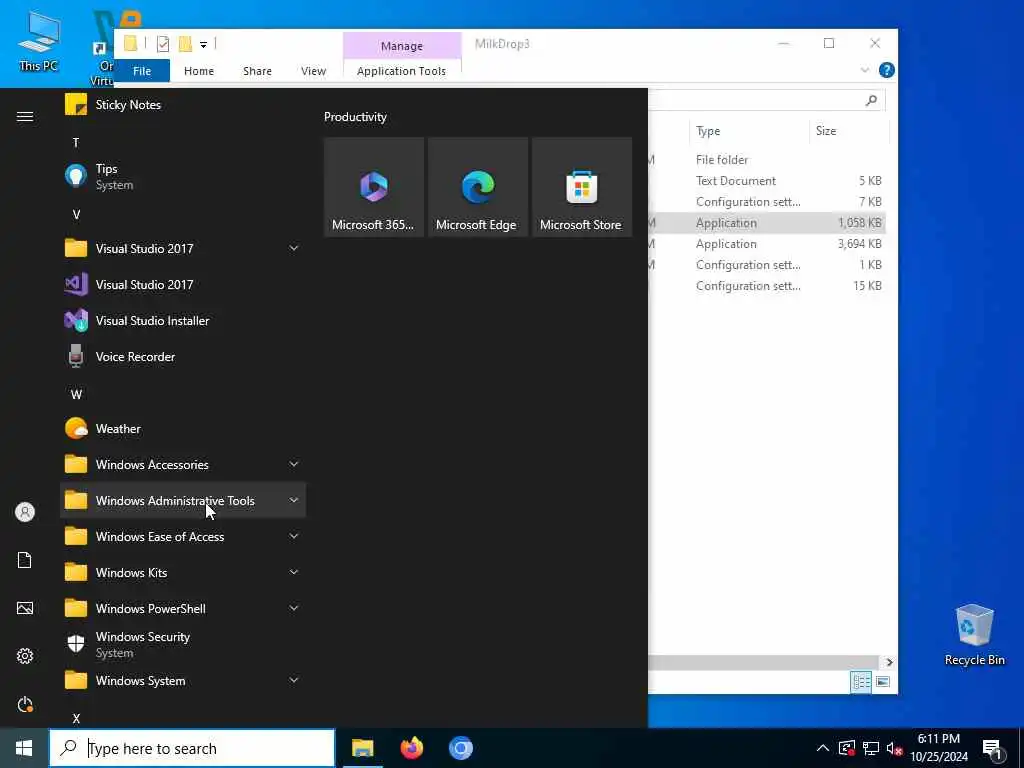Screen dimensions: 1024x768
Task: Open Documents from the Start sidebar
Action: coord(25,560)
